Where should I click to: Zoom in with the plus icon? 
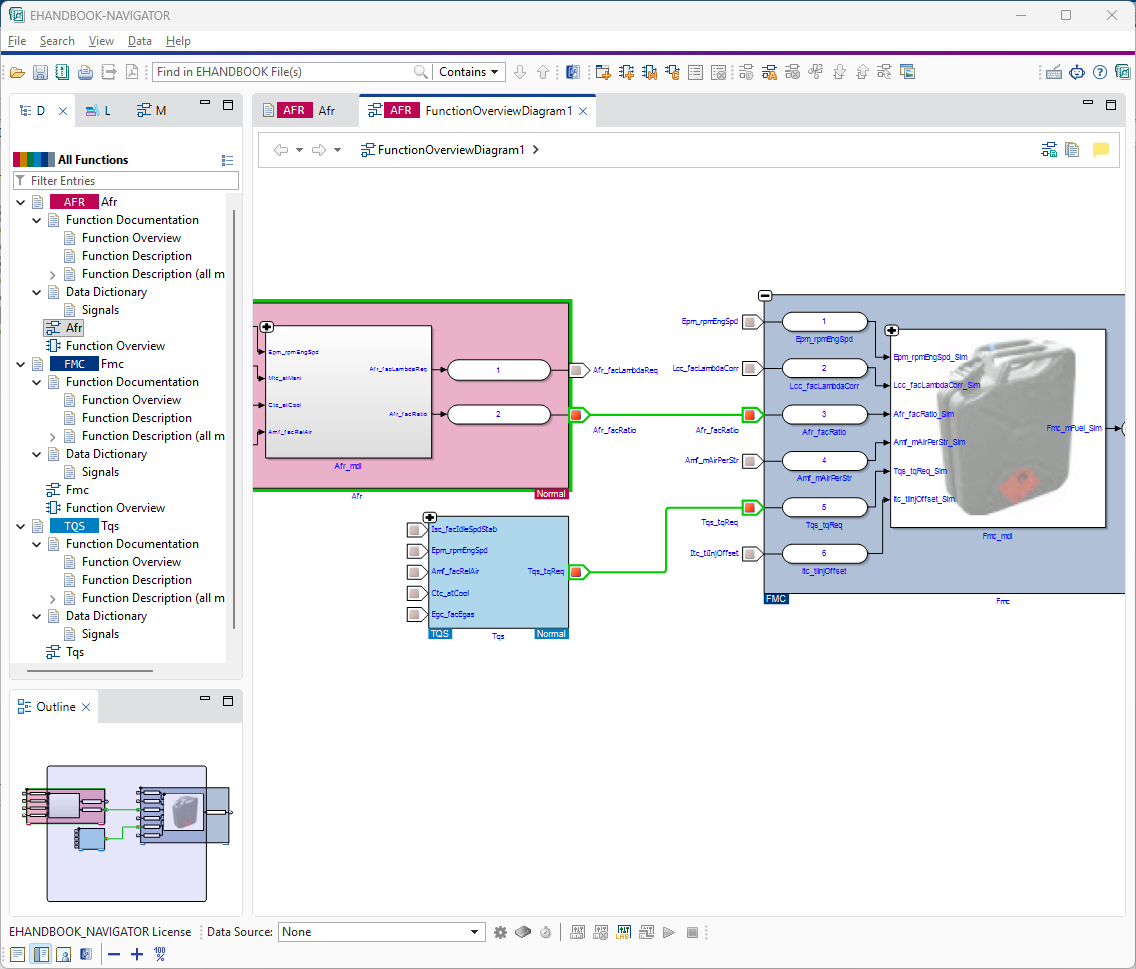coord(136,955)
